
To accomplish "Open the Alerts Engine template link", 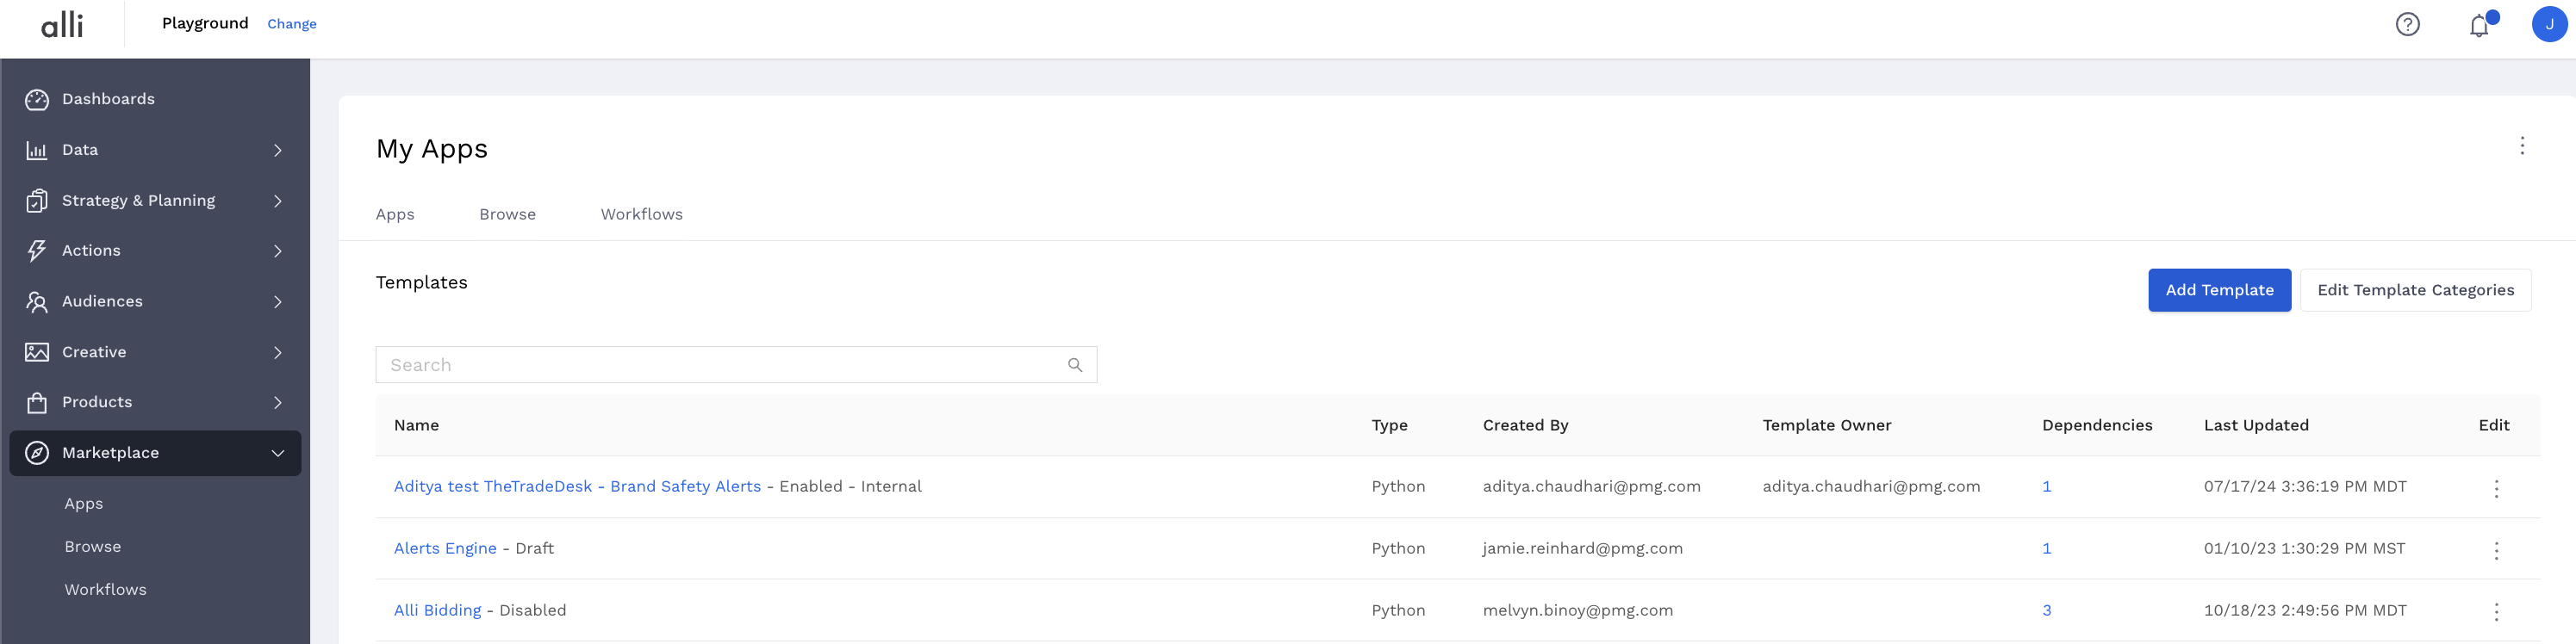I will click(445, 548).
